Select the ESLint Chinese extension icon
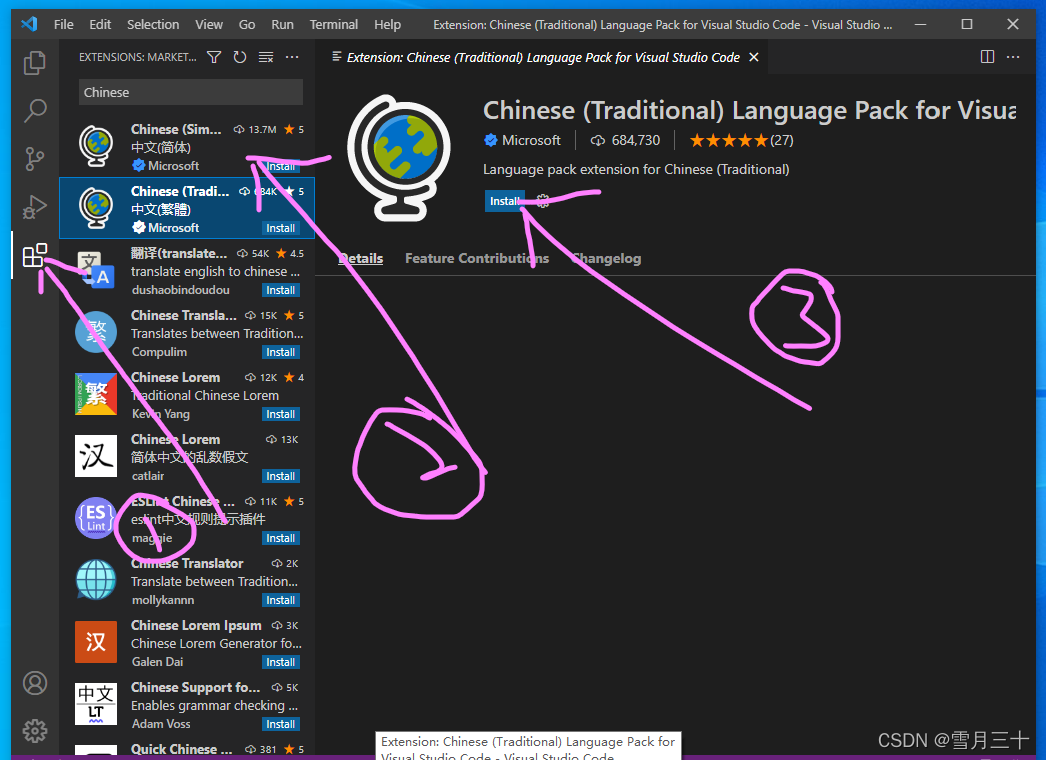Image resolution: width=1046 pixels, height=760 pixels. [96, 518]
